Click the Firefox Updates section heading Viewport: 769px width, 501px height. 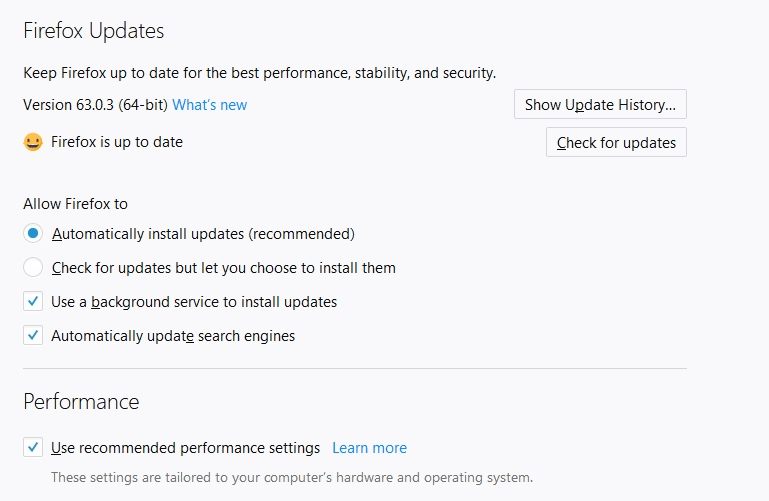(x=93, y=31)
